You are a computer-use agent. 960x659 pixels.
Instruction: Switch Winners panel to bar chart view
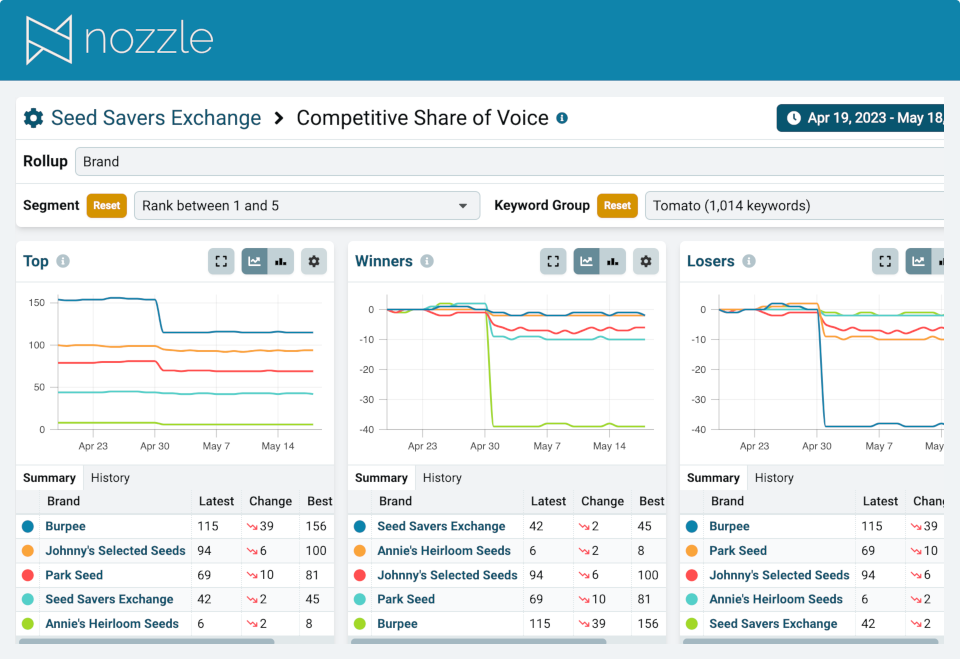(x=613, y=262)
